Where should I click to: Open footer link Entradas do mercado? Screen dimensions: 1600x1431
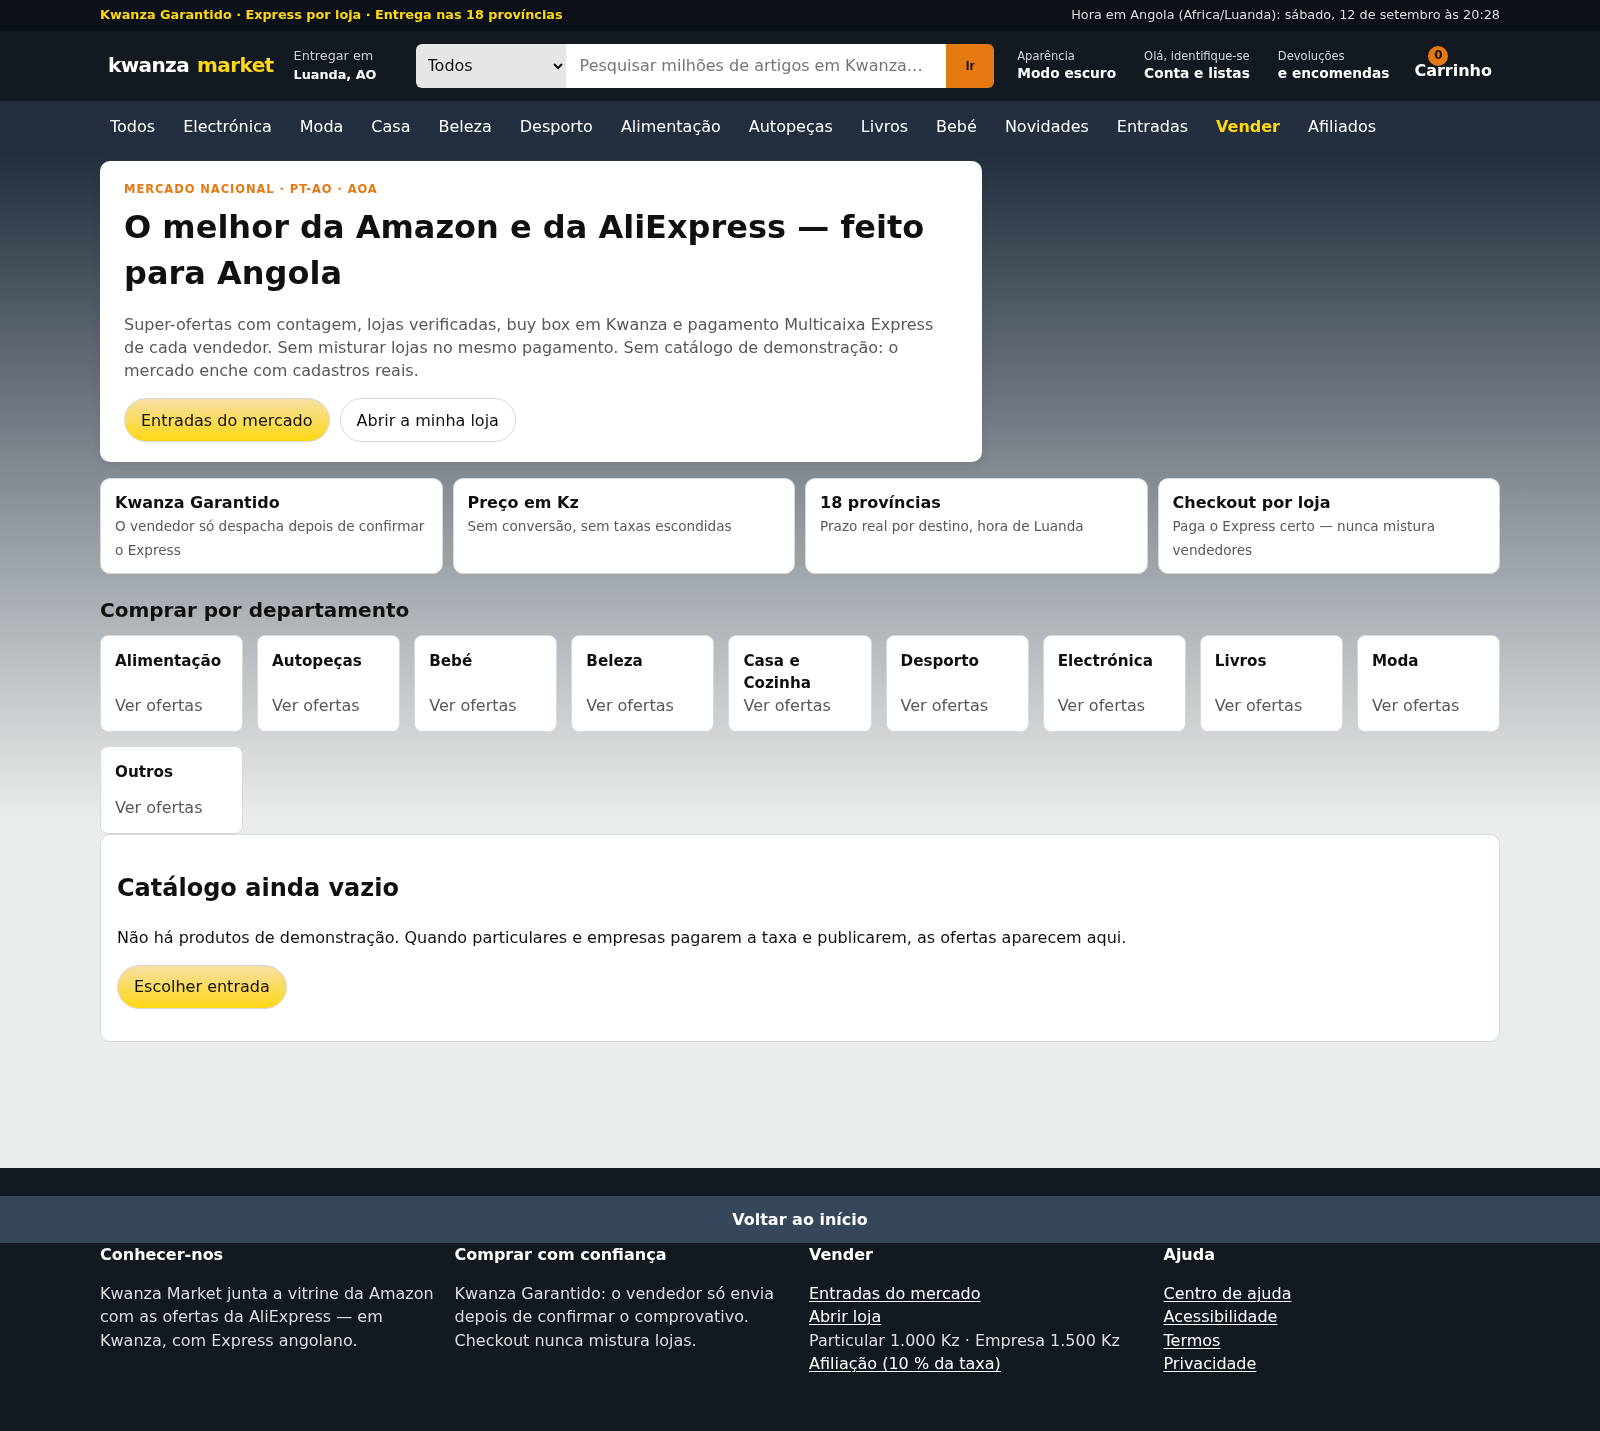(894, 1293)
